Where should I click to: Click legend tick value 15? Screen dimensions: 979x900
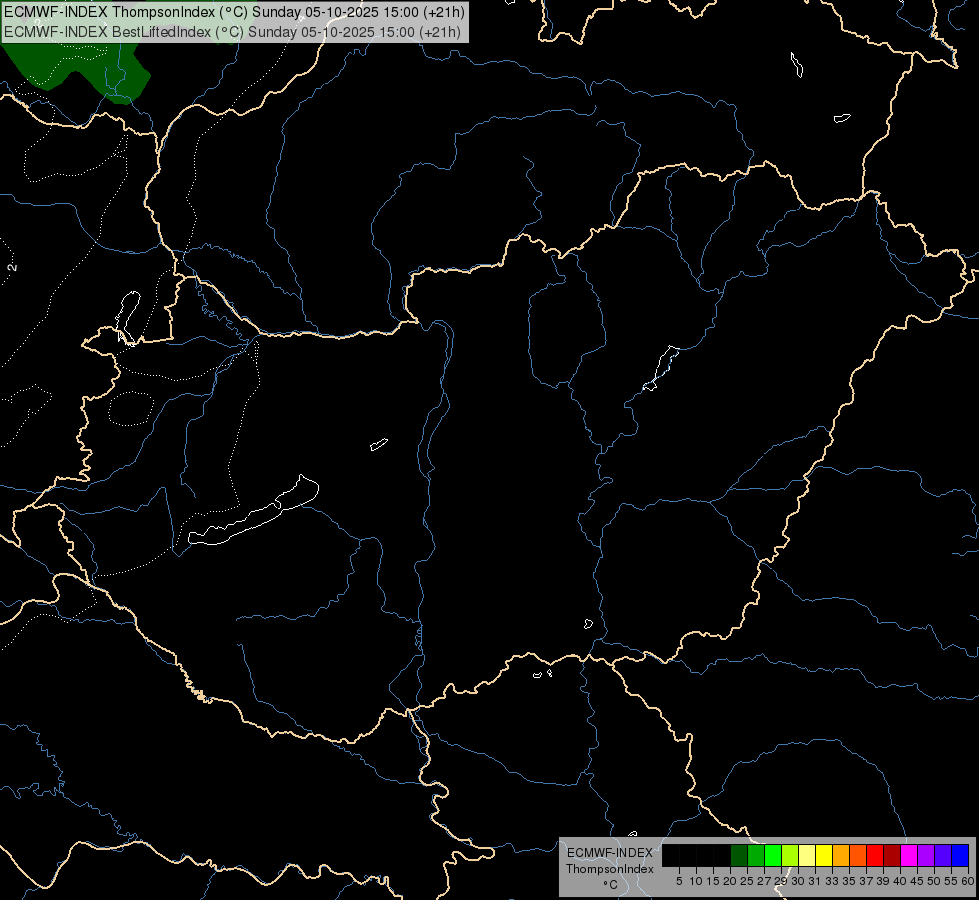713,881
